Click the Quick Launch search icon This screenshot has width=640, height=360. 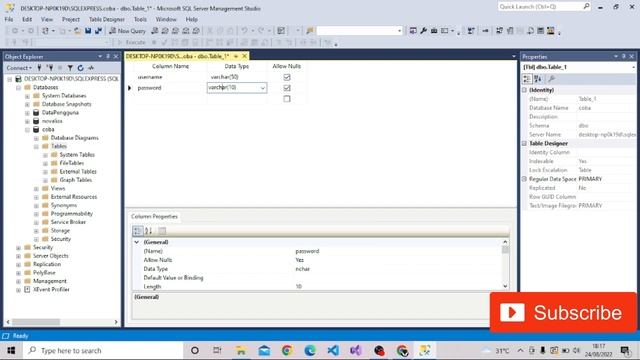pyautogui.click(x=586, y=7)
